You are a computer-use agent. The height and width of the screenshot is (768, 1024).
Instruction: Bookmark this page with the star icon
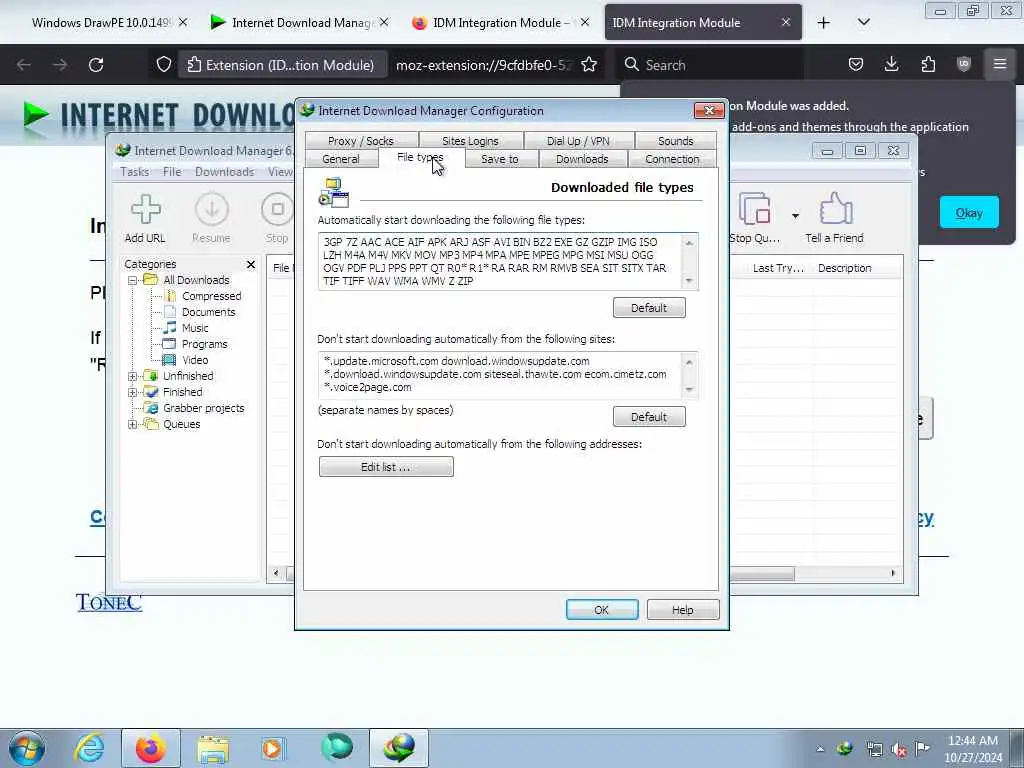coord(589,65)
